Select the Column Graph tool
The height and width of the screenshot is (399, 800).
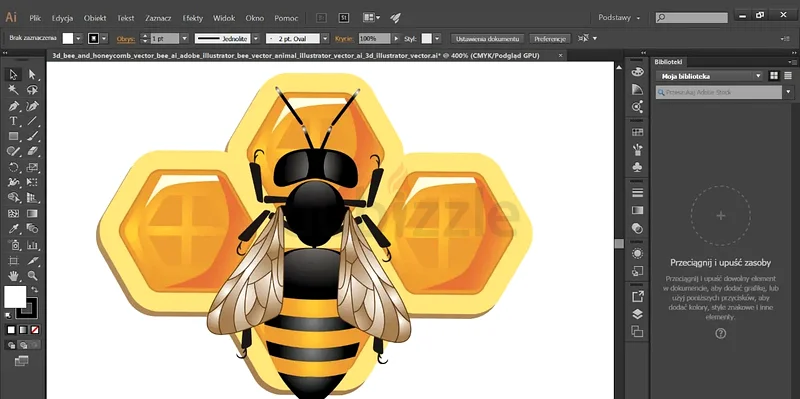[32, 245]
